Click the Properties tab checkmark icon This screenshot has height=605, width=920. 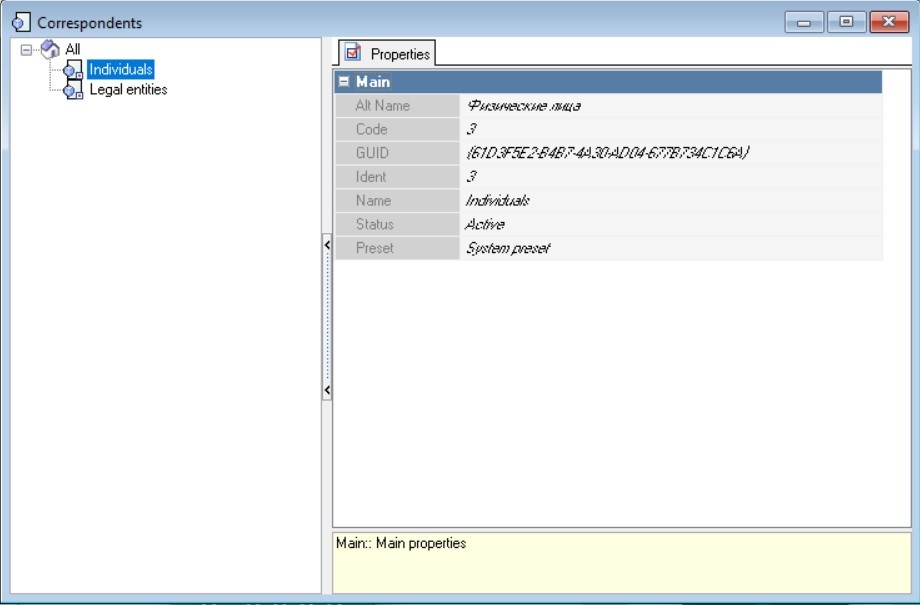click(x=353, y=53)
